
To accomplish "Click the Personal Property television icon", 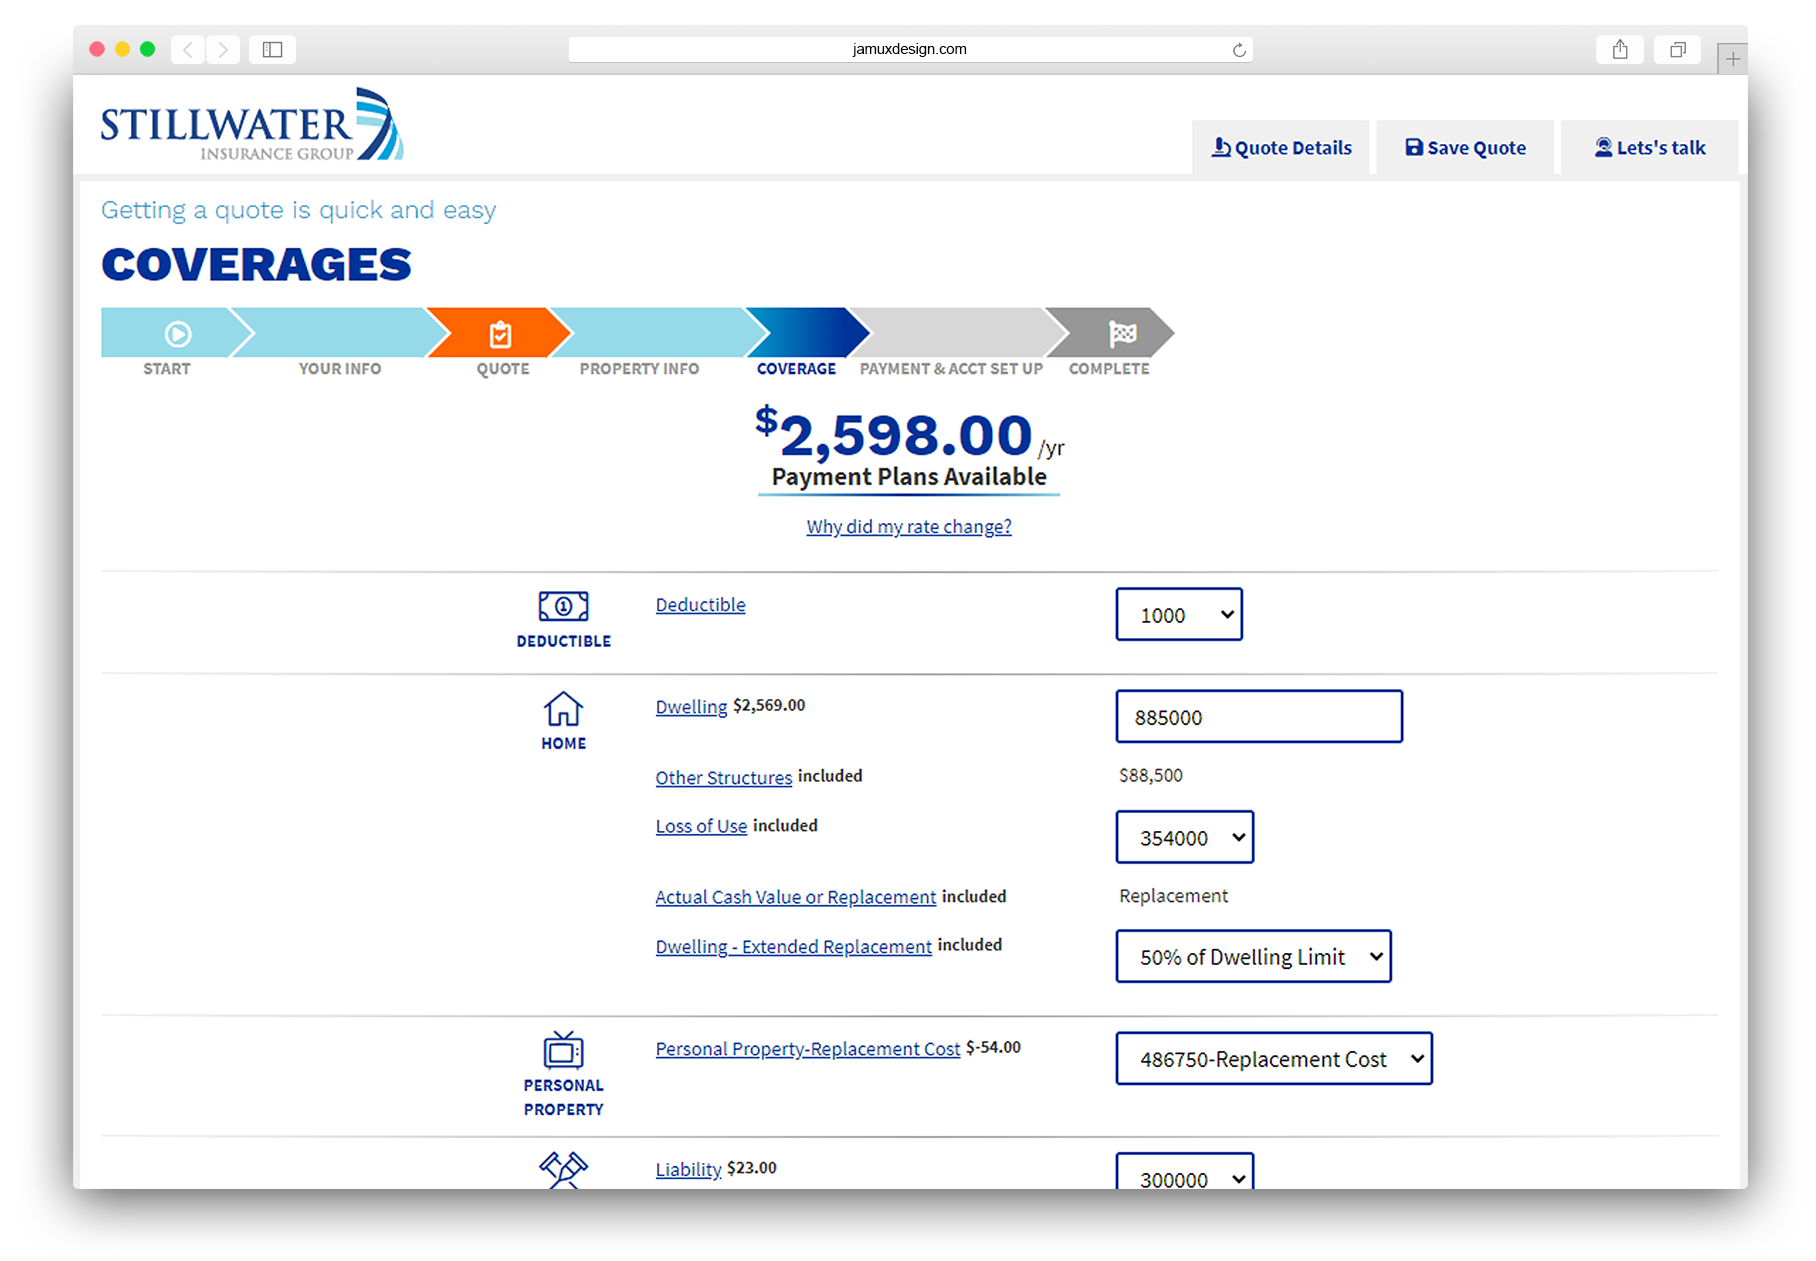I will 563,1050.
